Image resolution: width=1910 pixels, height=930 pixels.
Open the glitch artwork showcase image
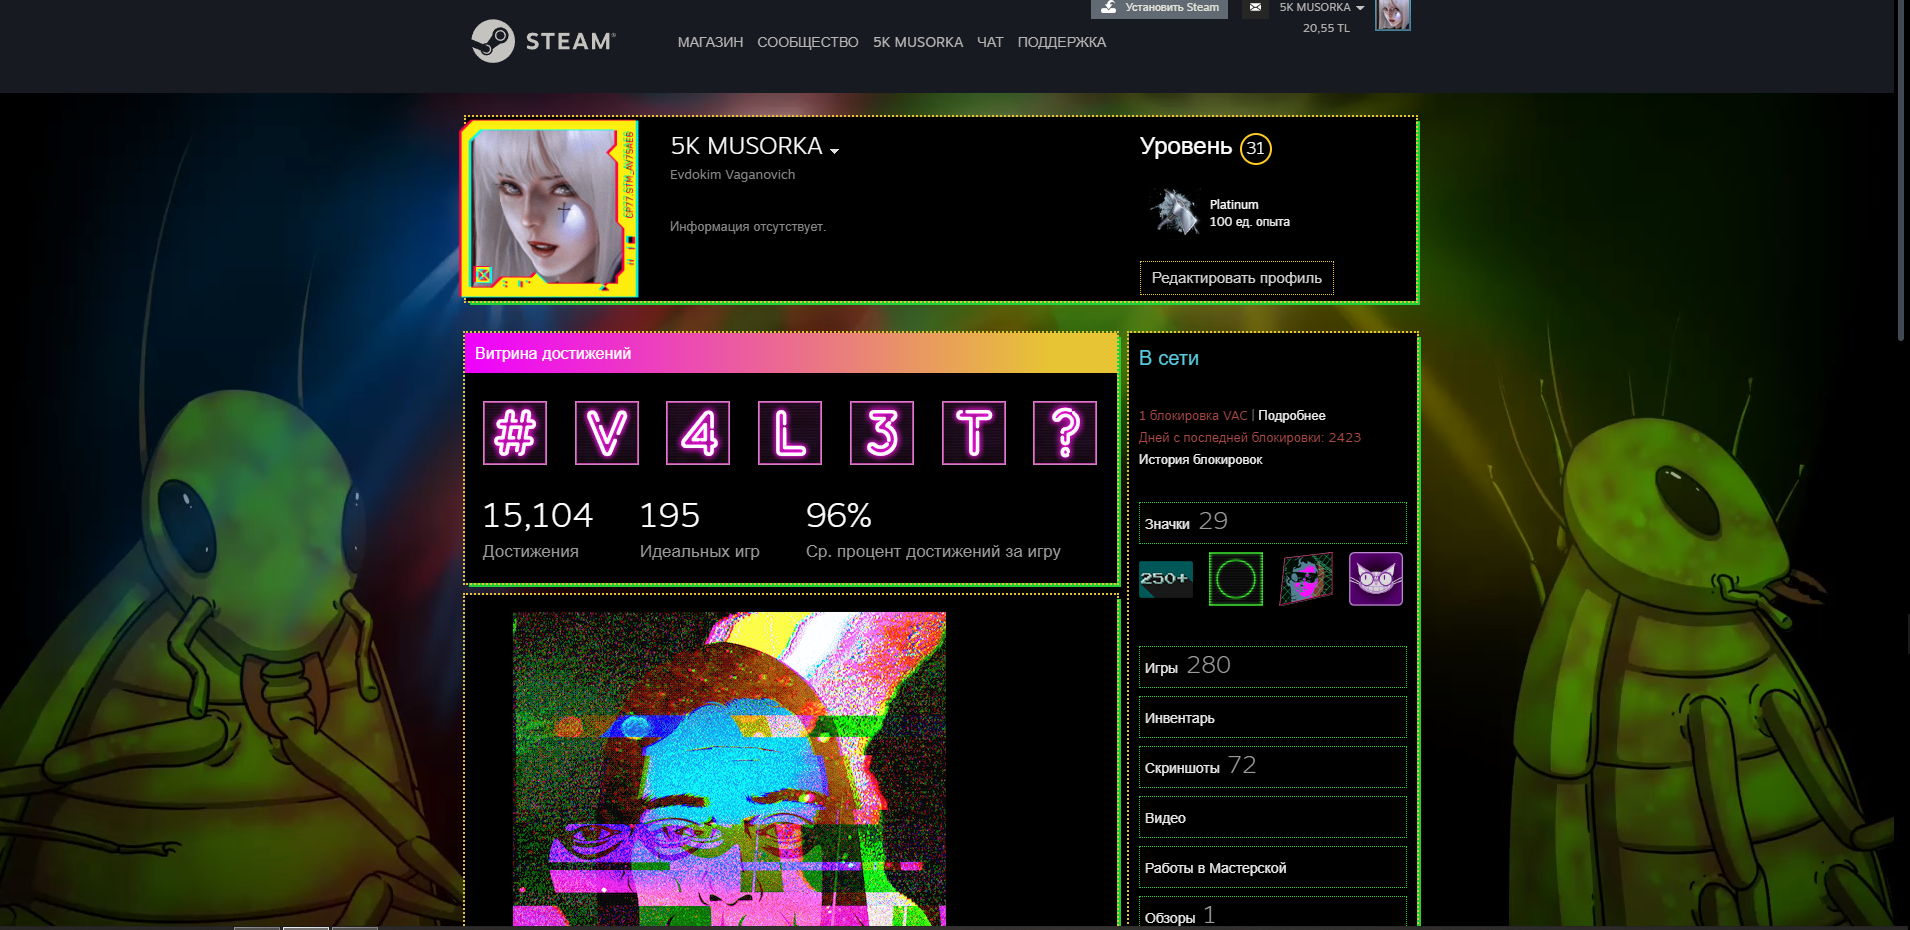(729, 768)
